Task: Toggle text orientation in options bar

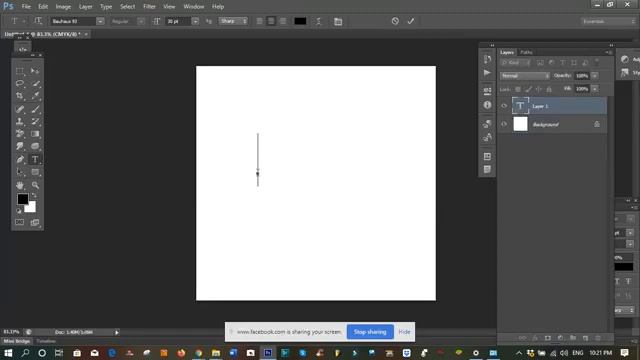Action: tap(38, 21)
